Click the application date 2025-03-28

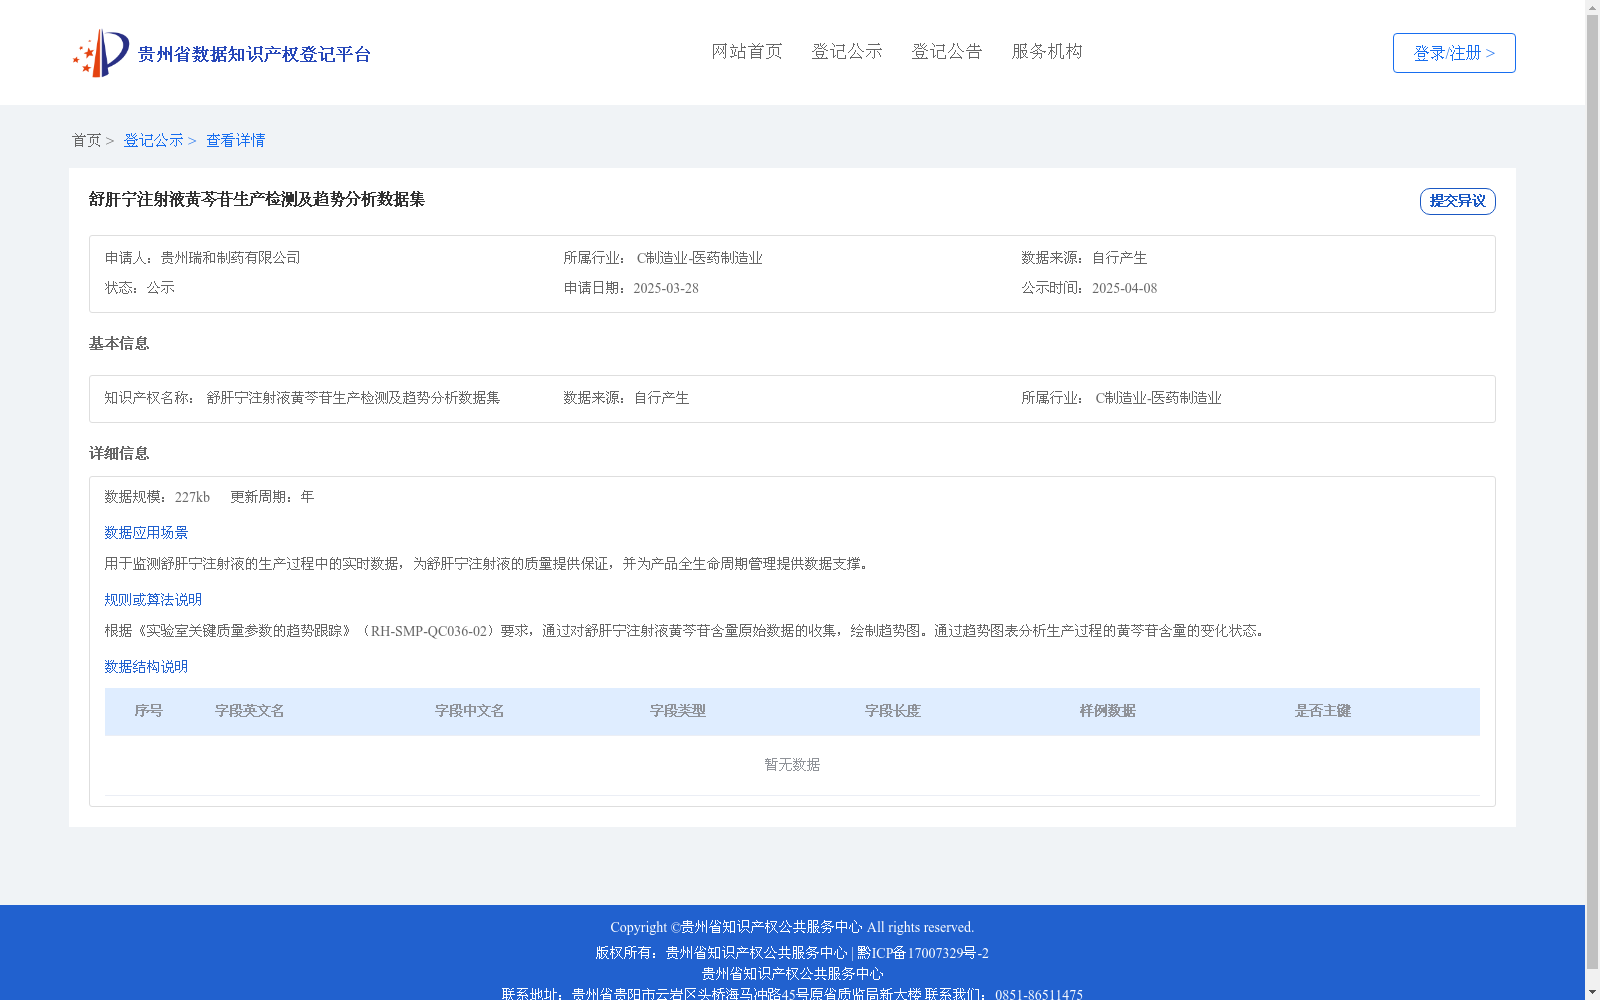pos(666,288)
